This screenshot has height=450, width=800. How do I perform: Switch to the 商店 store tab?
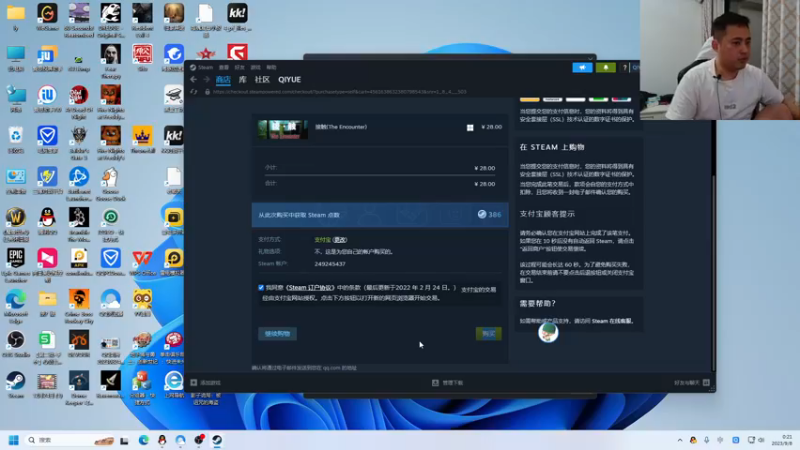pos(223,80)
